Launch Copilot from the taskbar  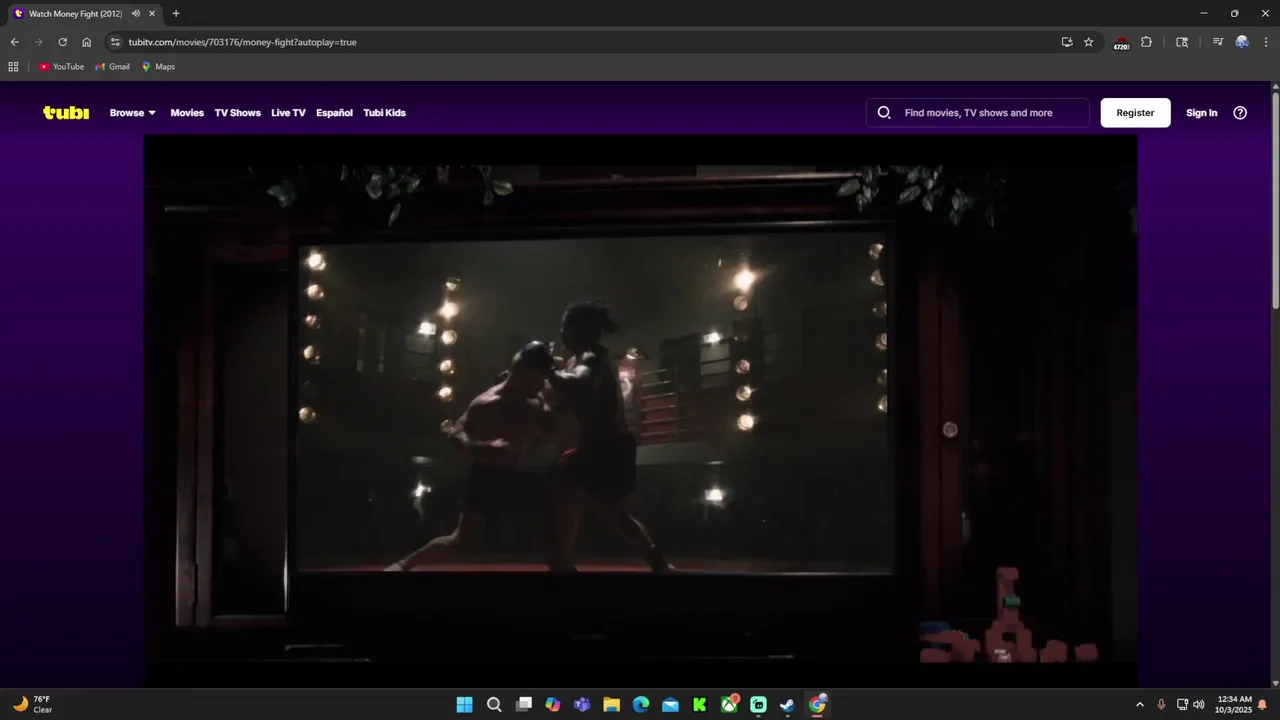coord(553,705)
